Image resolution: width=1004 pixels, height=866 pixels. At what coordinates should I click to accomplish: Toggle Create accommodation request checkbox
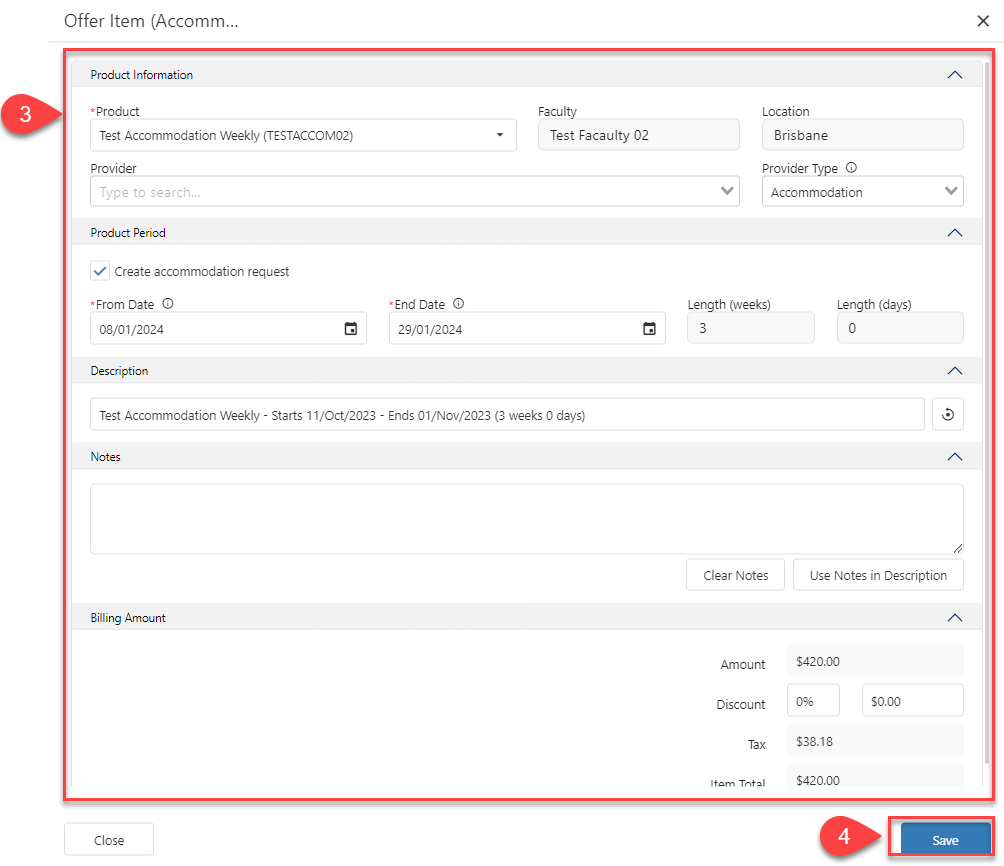click(x=100, y=271)
